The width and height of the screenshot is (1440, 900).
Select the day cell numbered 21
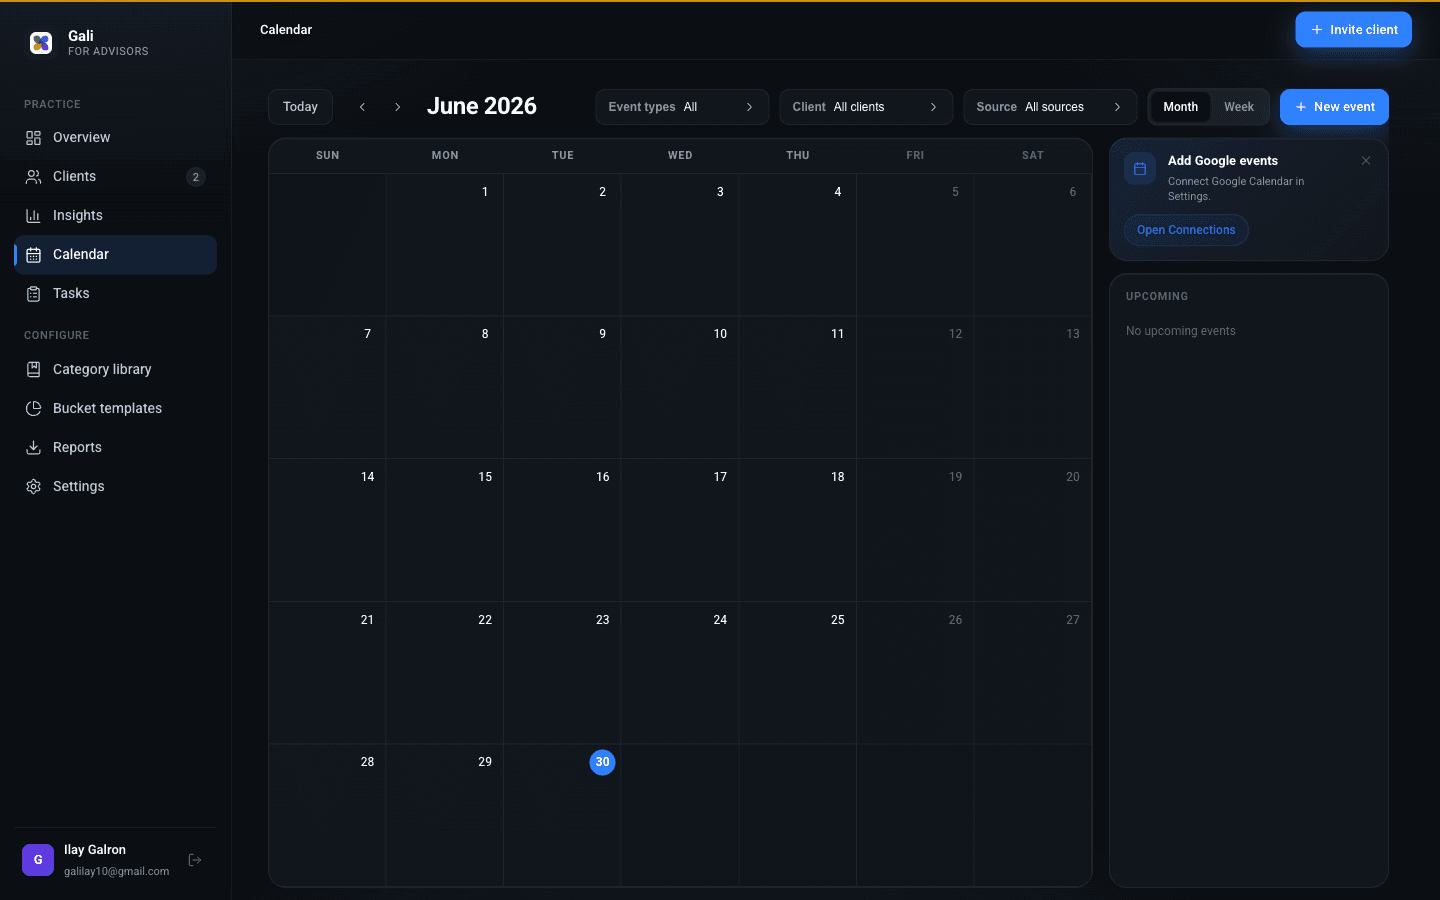(327, 673)
